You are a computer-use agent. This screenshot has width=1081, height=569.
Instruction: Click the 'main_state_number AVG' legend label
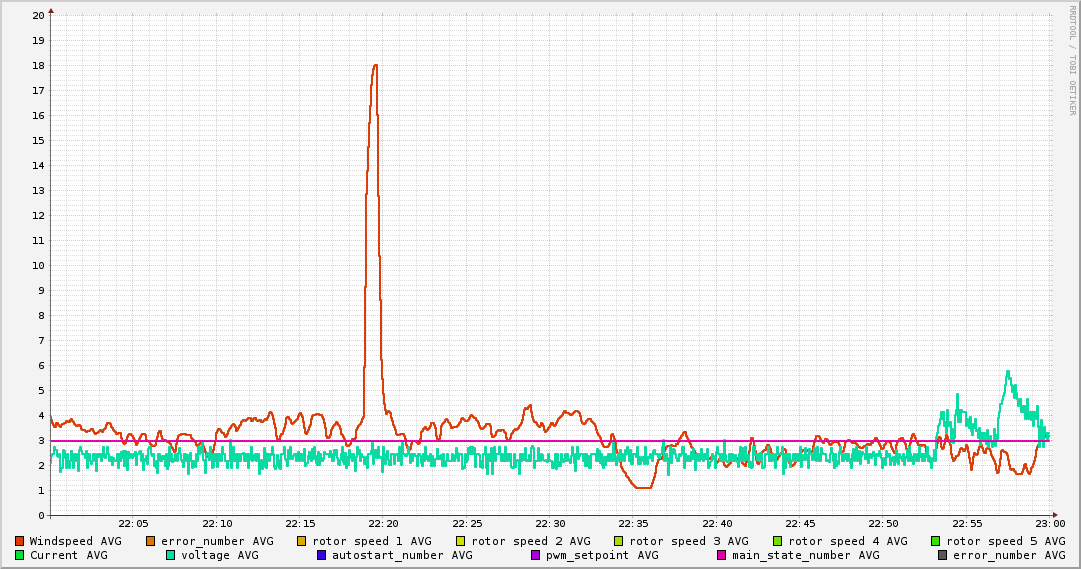tap(806, 555)
